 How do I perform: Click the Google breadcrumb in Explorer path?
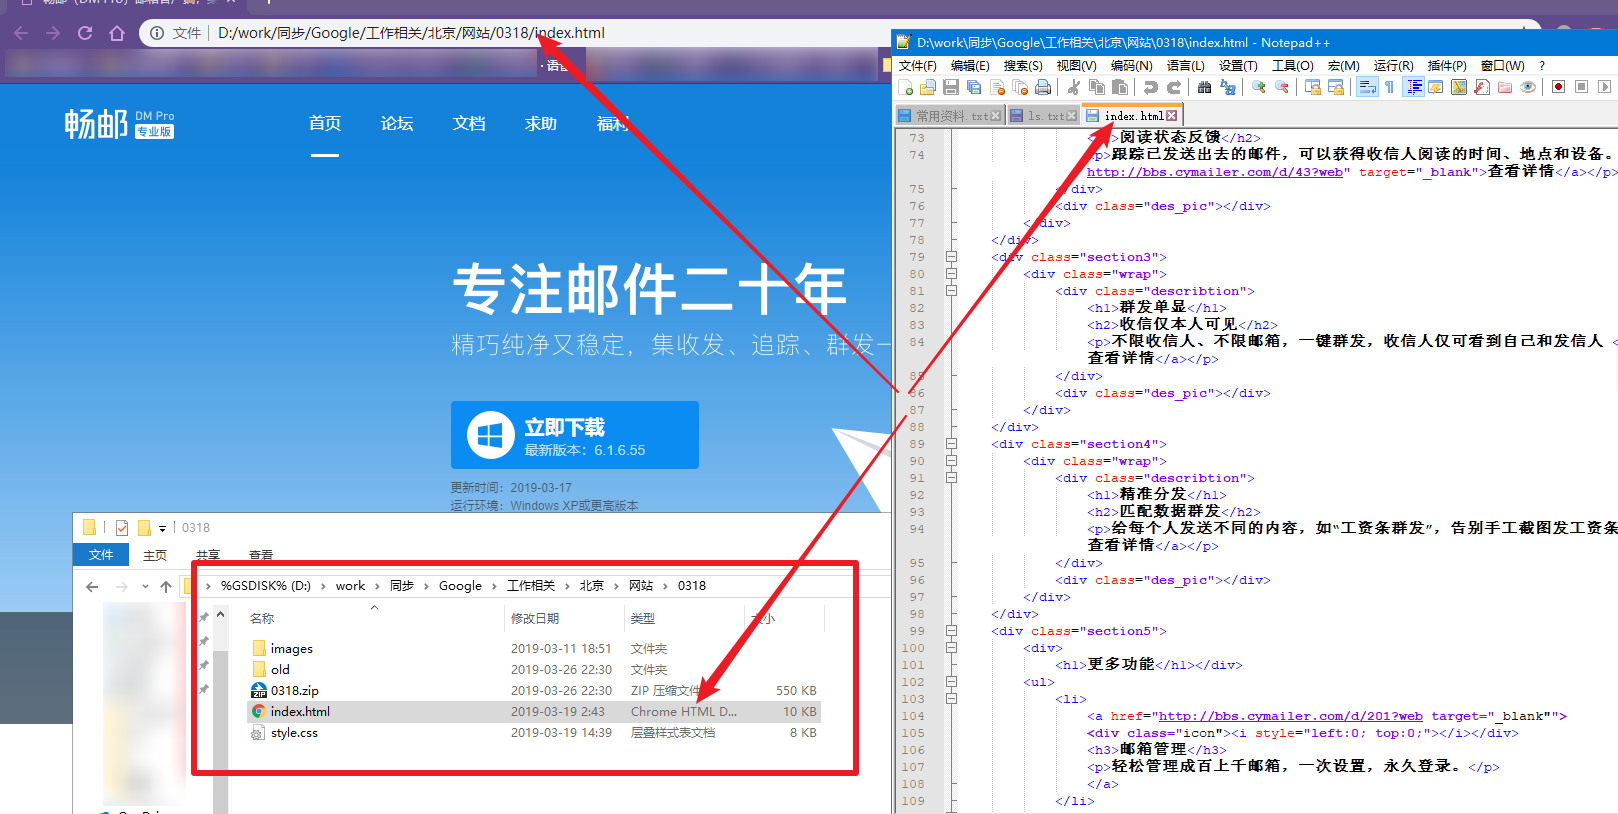pyautogui.click(x=460, y=586)
